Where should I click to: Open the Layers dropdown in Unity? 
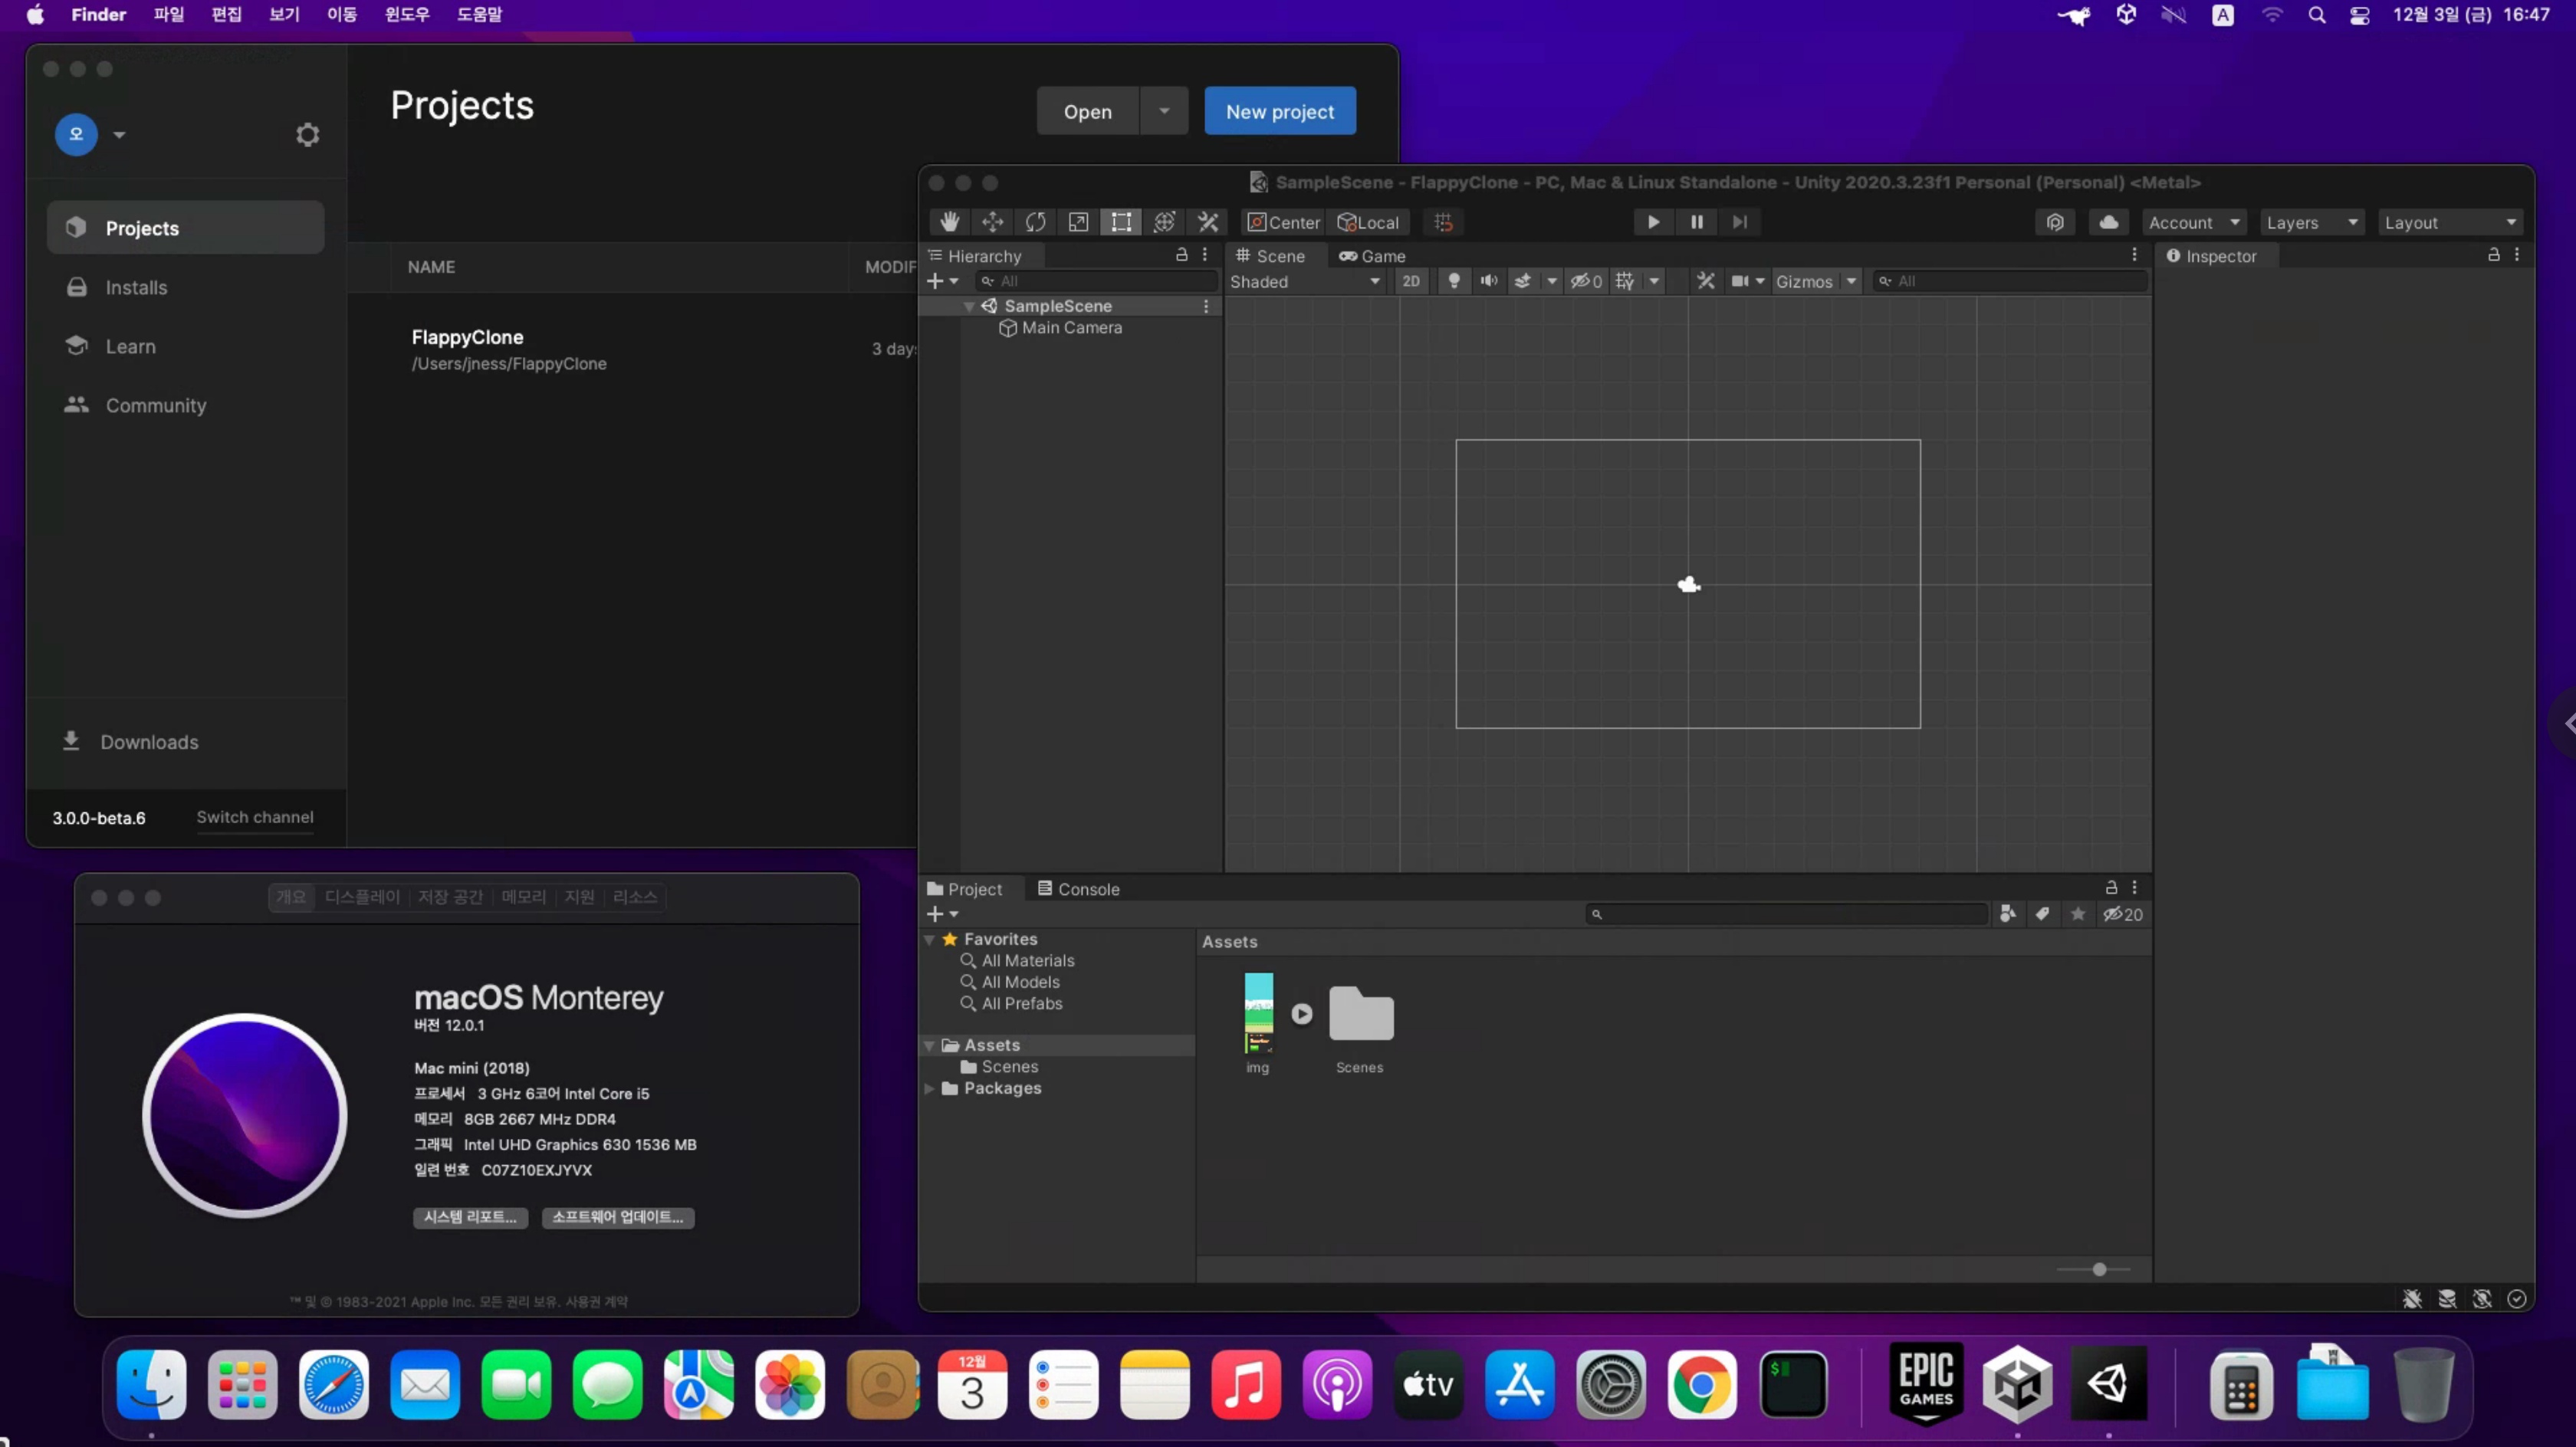point(2312,222)
